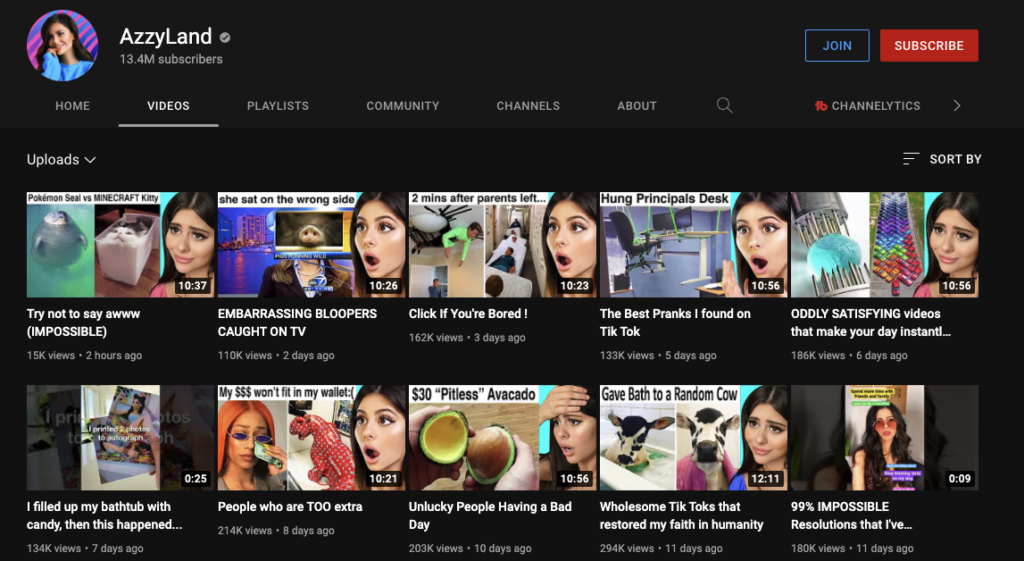
Task: Click the red SUBSCRIBE button
Action: pyautogui.click(x=929, y=46)
